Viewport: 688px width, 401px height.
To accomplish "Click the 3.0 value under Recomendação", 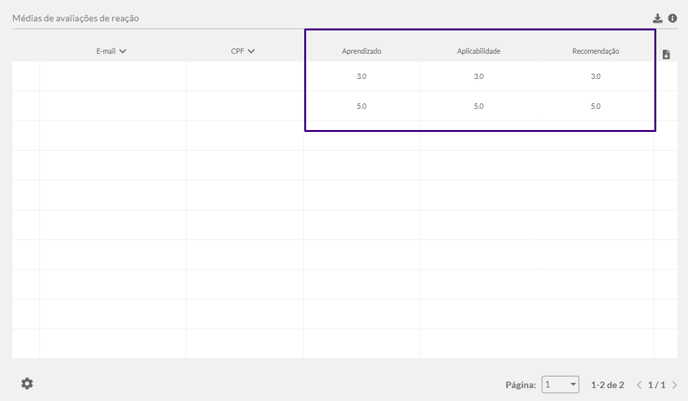I will [595, 77].
